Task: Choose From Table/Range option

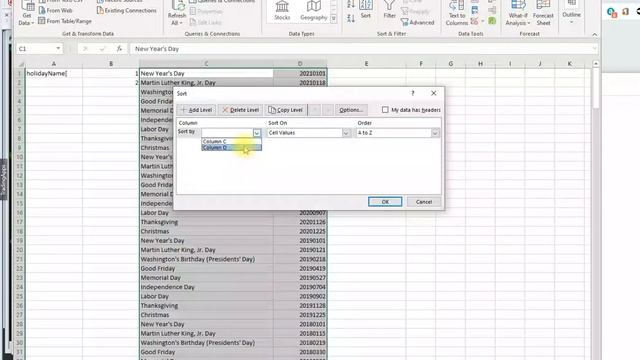Action: [x=65, y=21]
